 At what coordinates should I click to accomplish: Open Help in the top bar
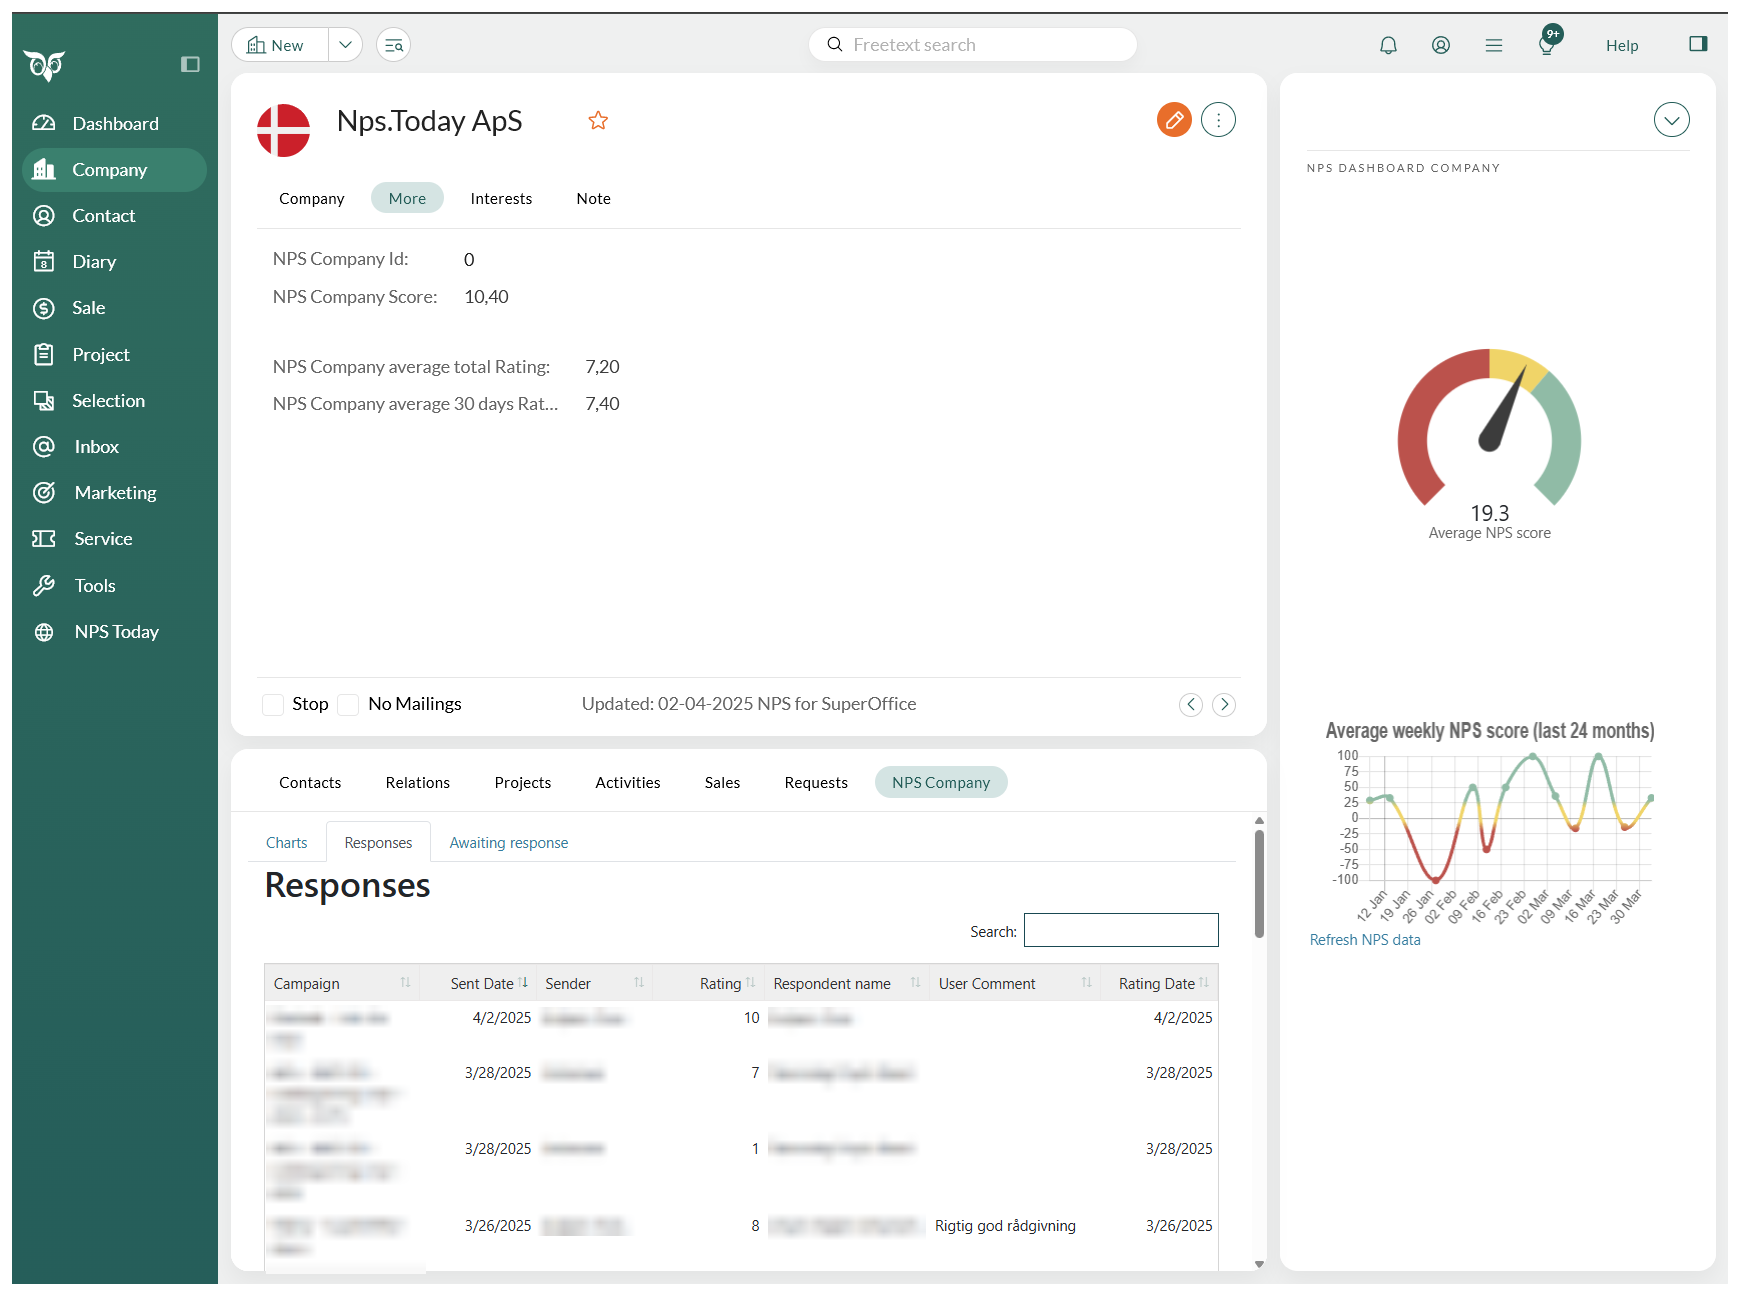point(1621,46)
